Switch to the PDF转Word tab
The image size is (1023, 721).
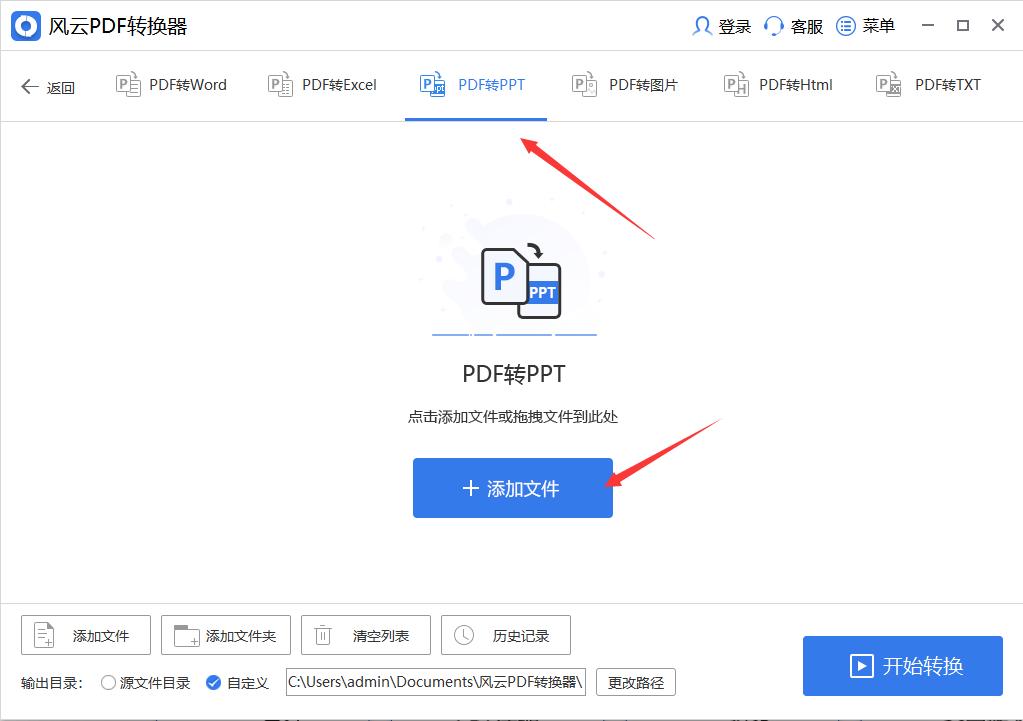pyautogui.click(x=170, y=84)
